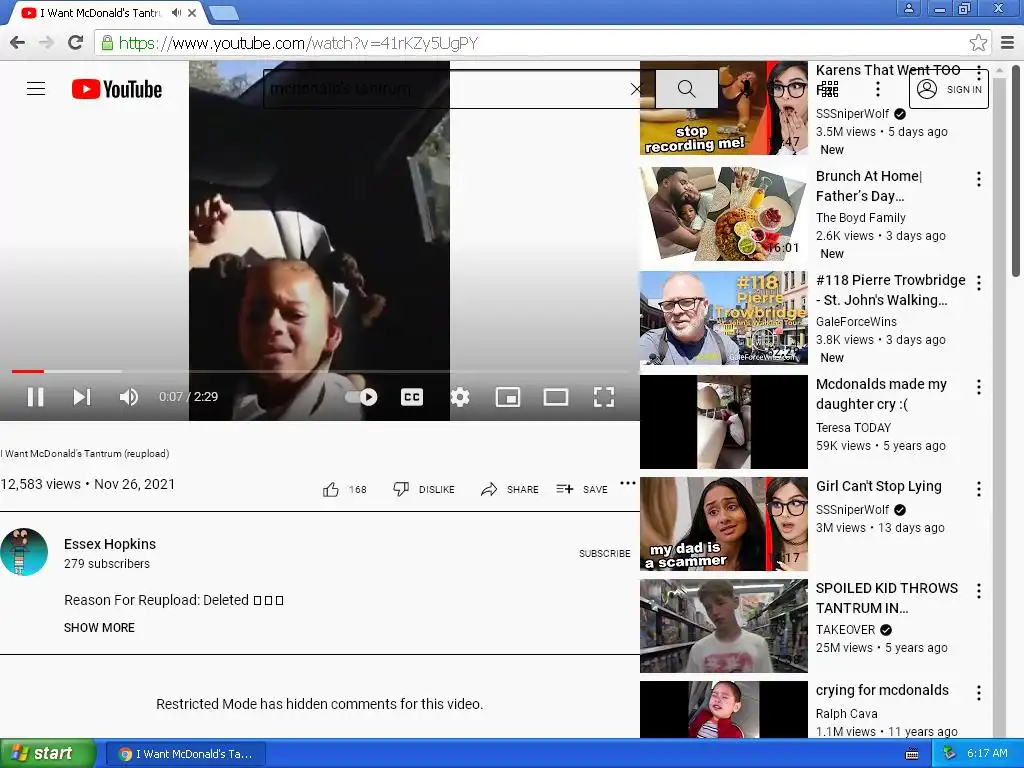
Task: Mute the video volume
Action: (129, 396)
